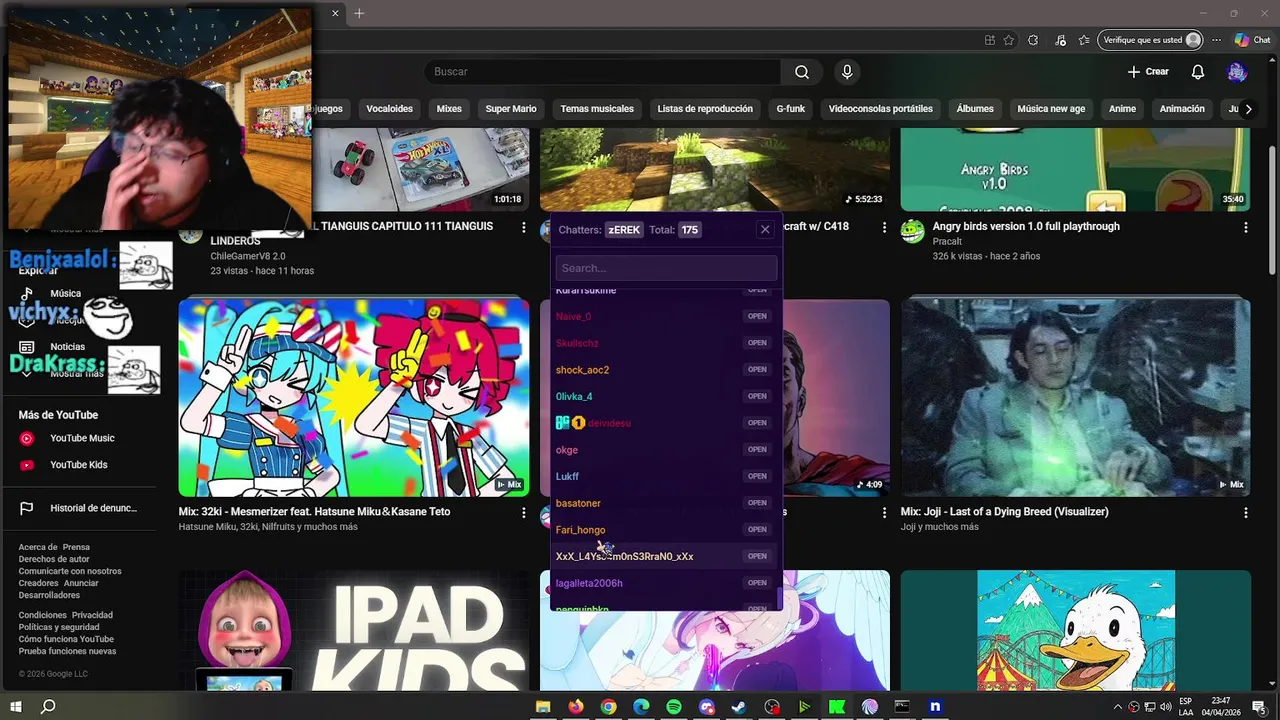The height and width of the screenshot is (720, 1280).
Task: Open the IPAD KIDS video thumbnail
Action: pyautogui.click(x=354, y=630)
